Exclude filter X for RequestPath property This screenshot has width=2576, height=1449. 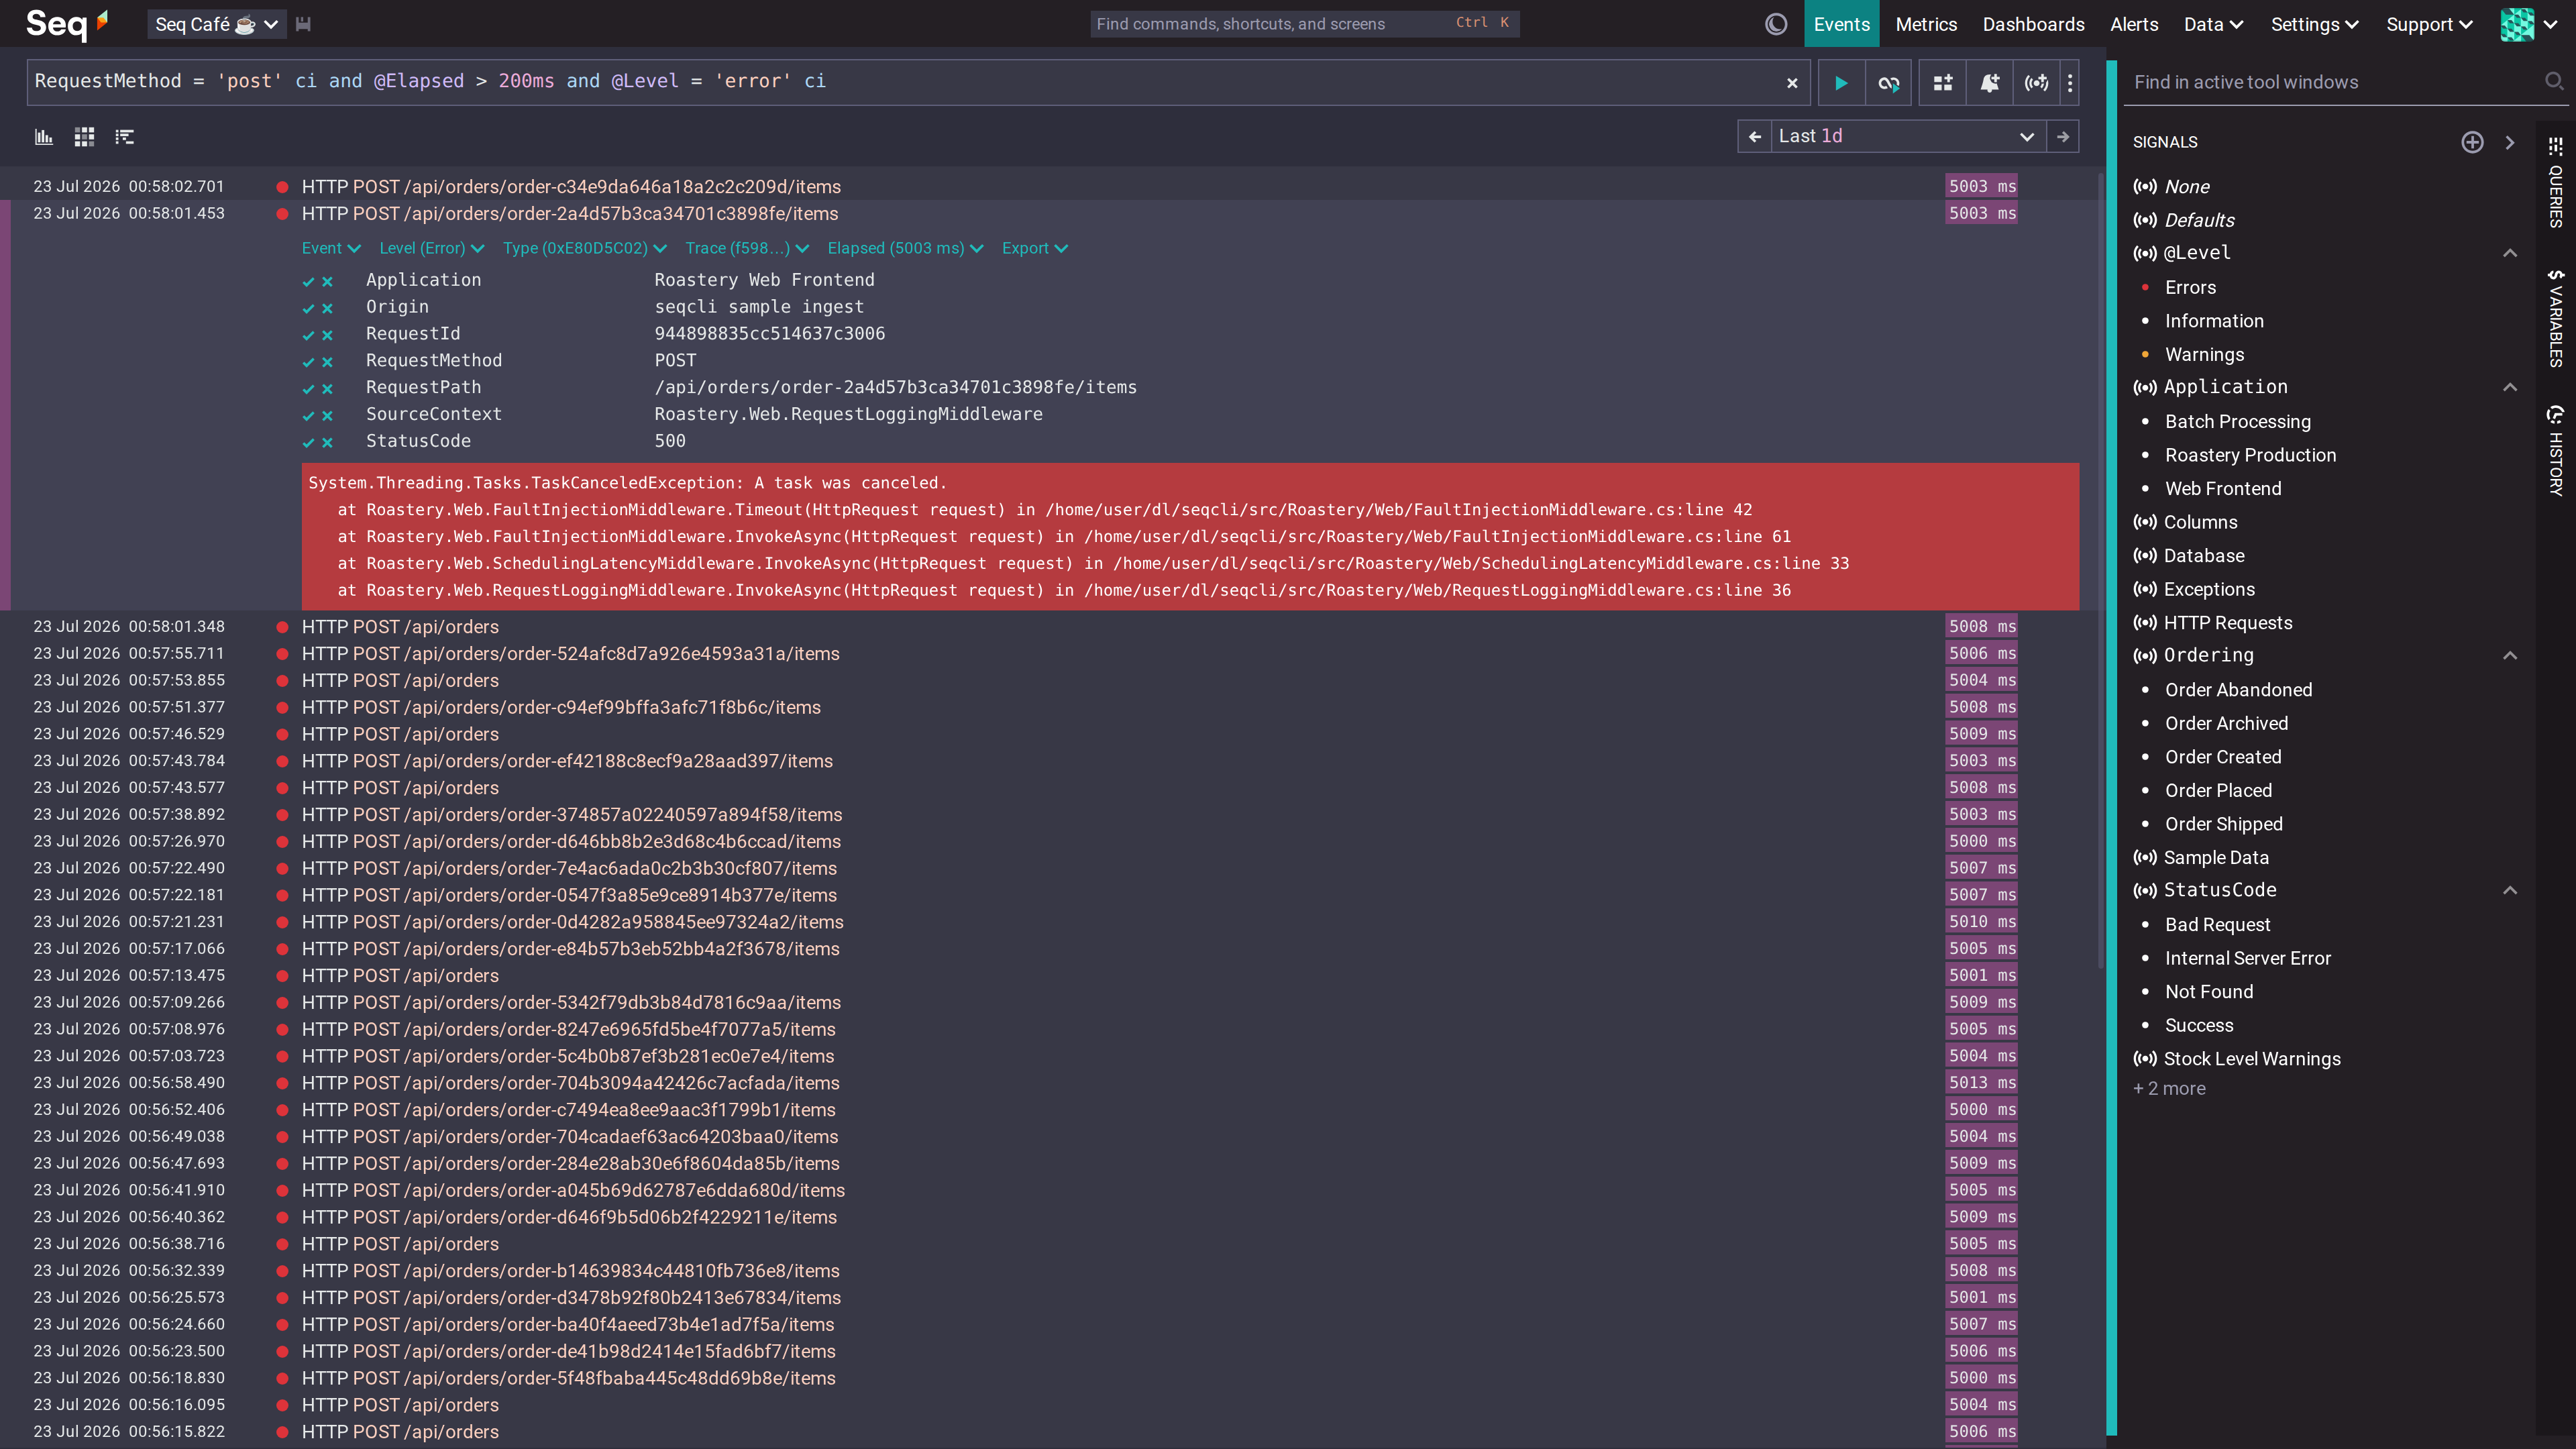[327, 389]
